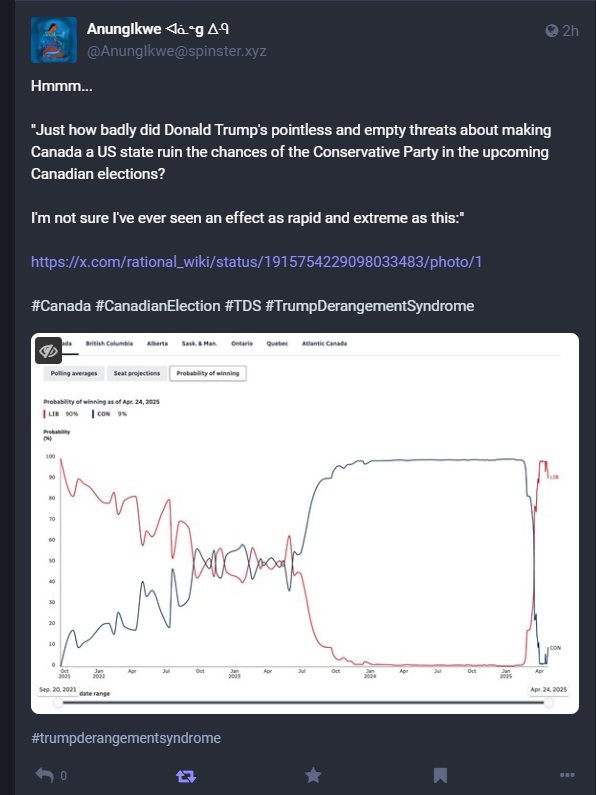Click the right date range slider handle

548,703
